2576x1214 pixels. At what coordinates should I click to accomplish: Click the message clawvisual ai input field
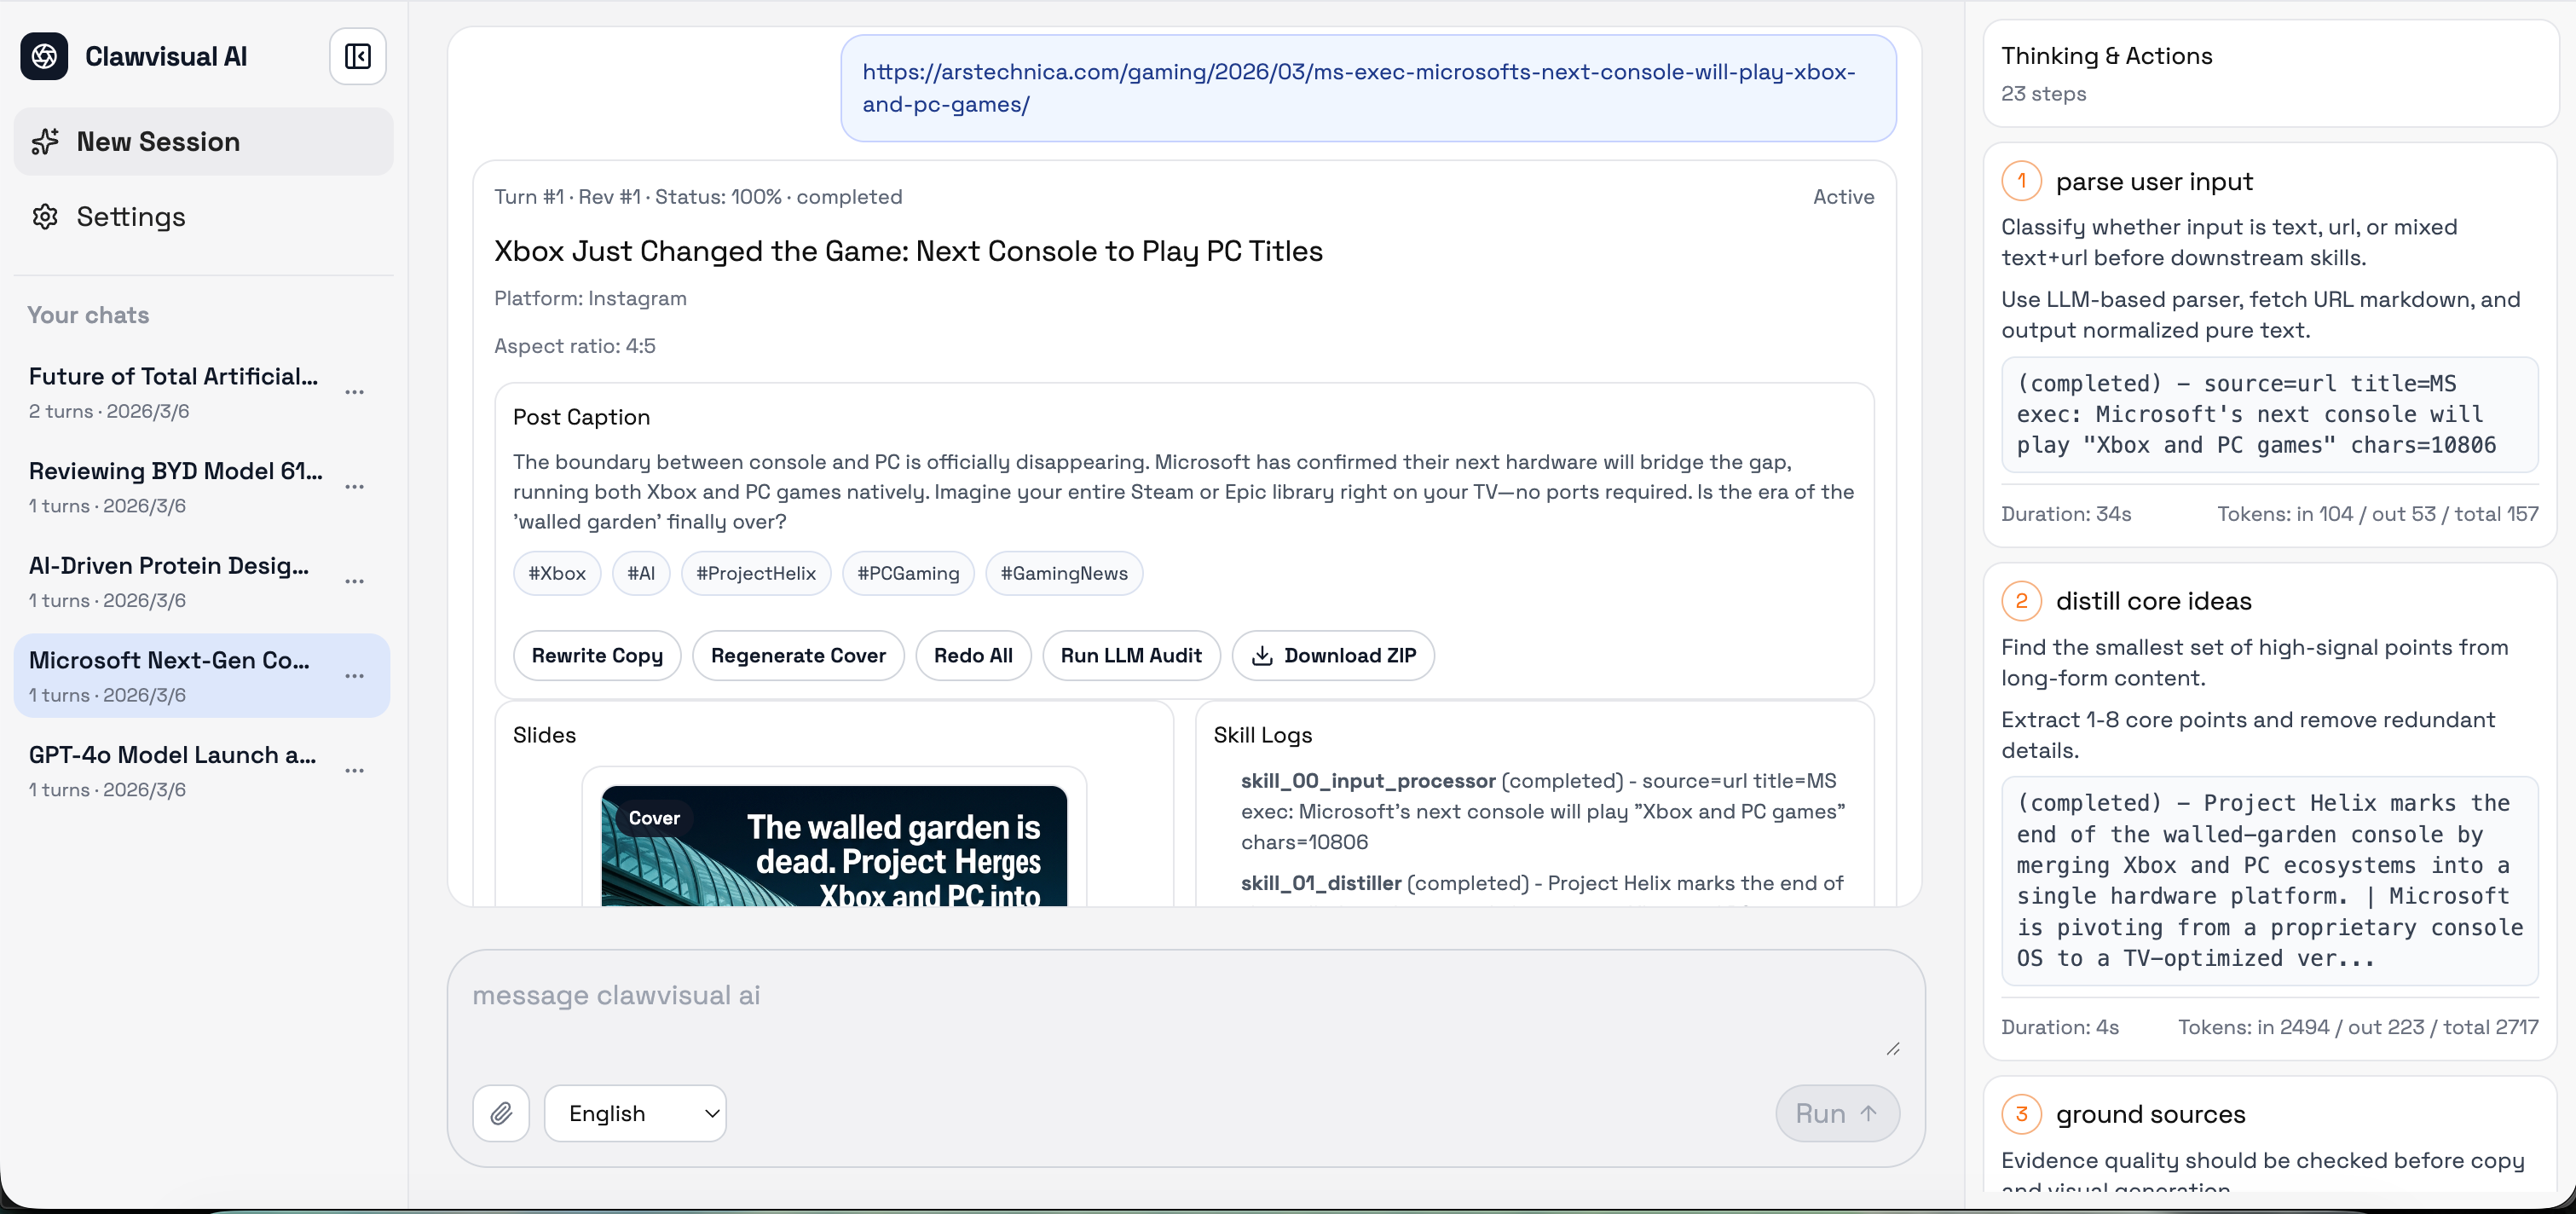(x=1185, y=1011)
